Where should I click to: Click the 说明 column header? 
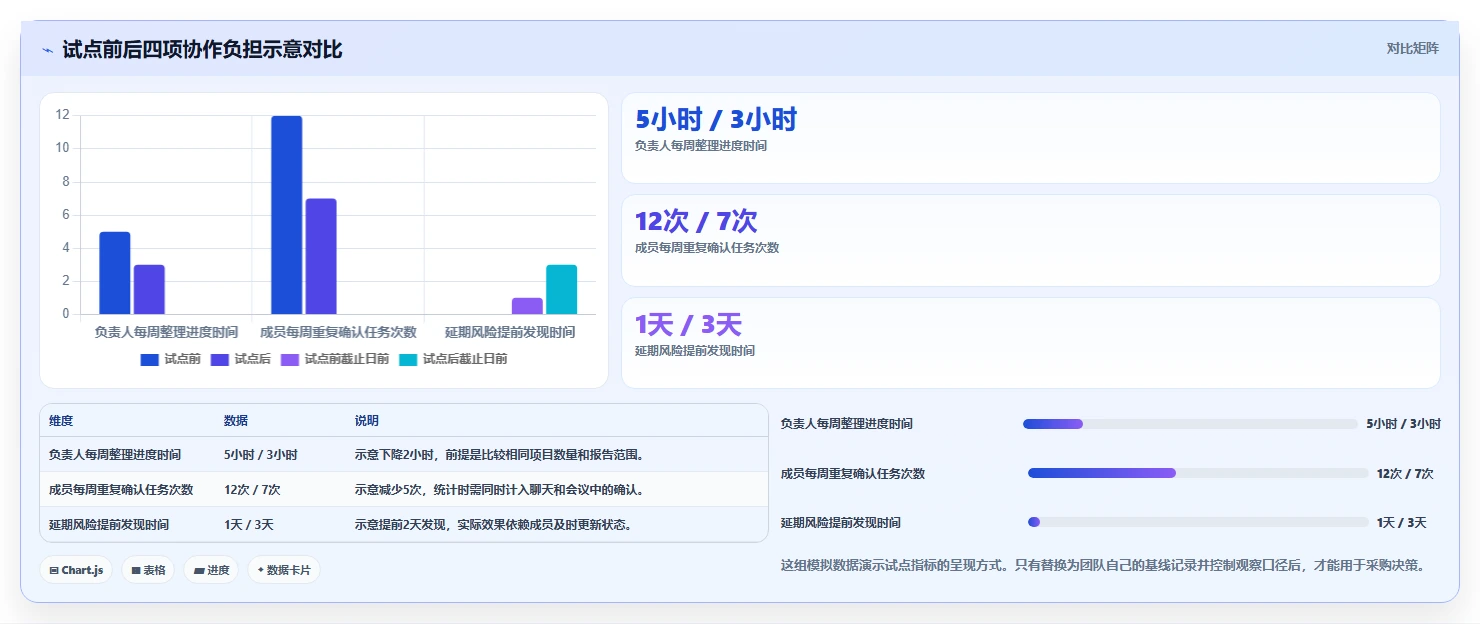pos(367,421)
